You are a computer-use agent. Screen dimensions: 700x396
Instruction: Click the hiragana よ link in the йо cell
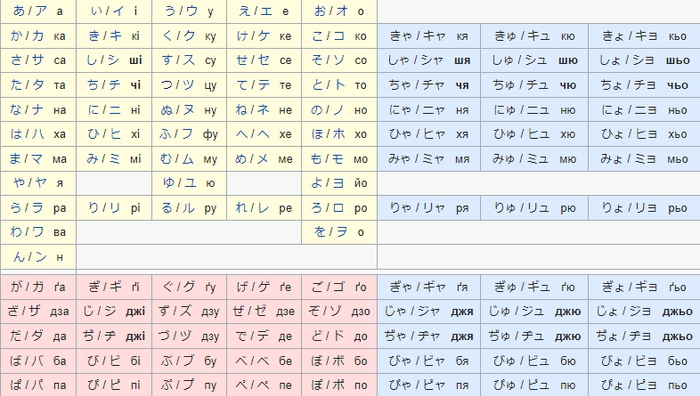point(318,183)
